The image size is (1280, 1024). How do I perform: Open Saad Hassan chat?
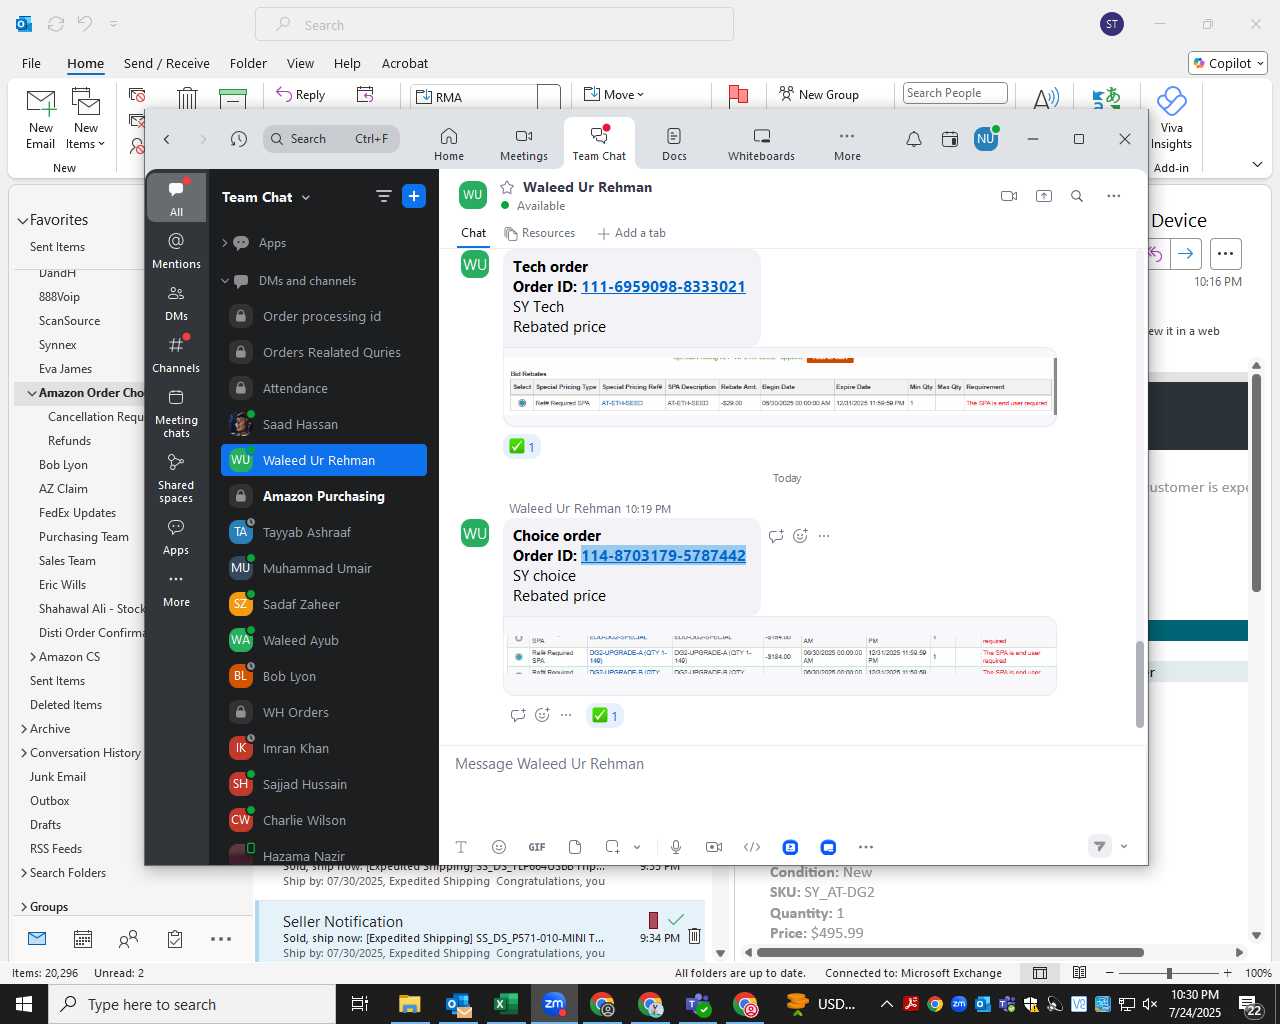(x=324, y=424)
